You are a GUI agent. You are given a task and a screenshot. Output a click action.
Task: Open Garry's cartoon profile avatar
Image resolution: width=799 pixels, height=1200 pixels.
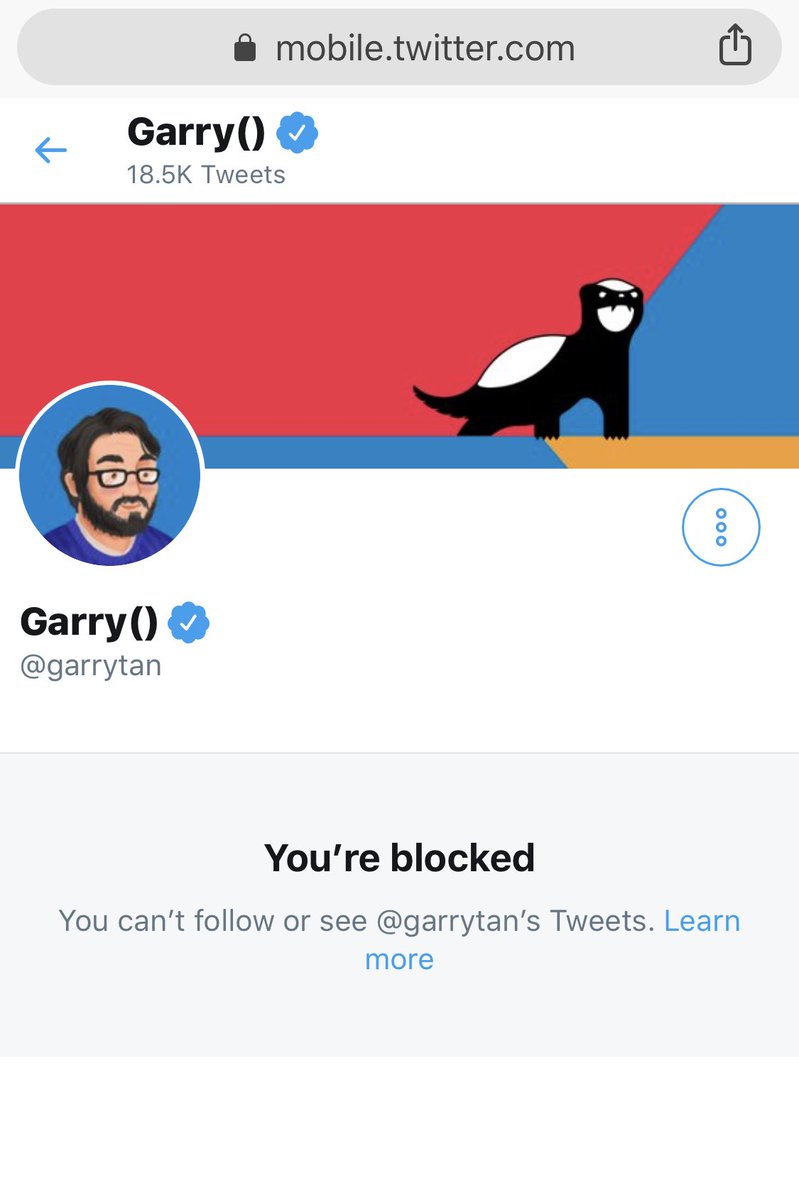pyautogui.click(x=110, y=475)
